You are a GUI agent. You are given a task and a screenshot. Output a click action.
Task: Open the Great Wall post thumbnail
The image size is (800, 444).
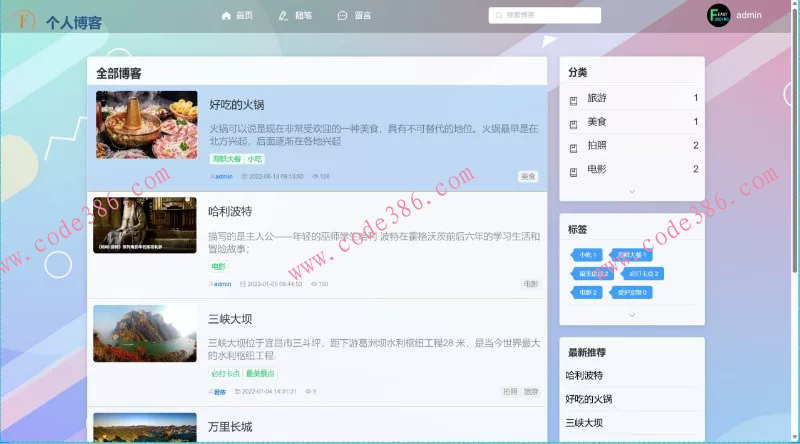145,427
